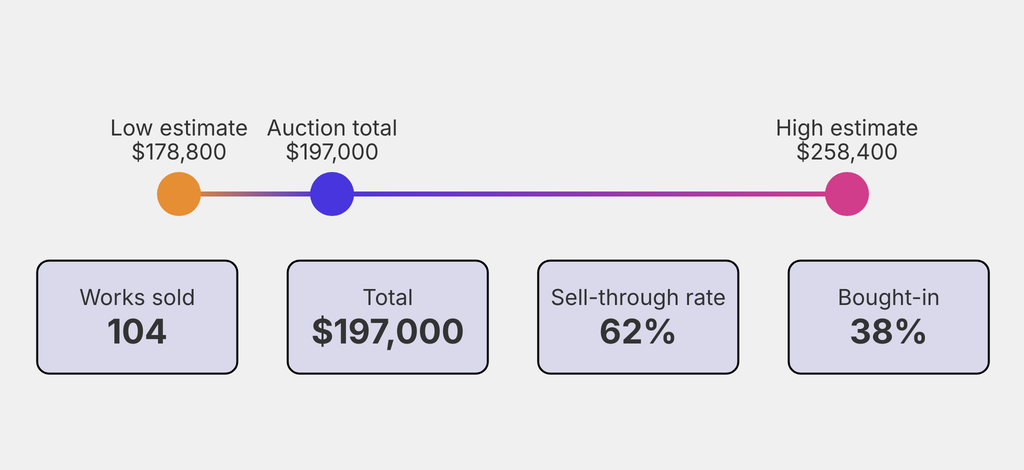The width and height of the screenshot is (1024, 470).
Task: Select the bold 38% figure
Action: point(889,331)
